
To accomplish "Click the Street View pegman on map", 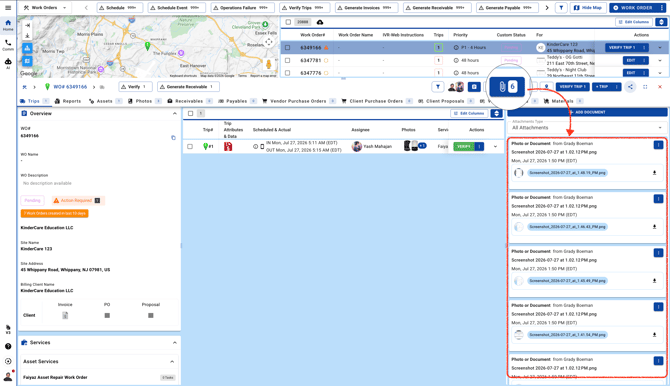I will [x=269, y=65].
